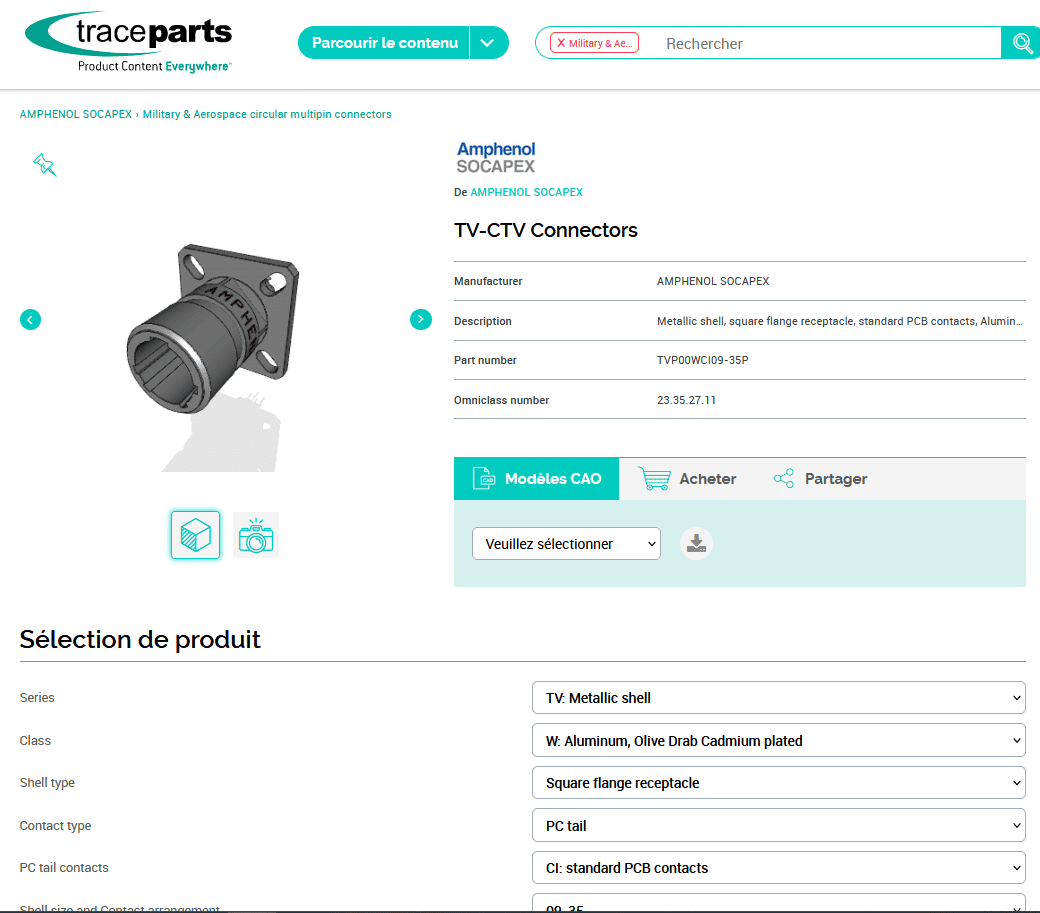Select the Modèles CAO tab
Screen dimensions: 1040x913
537,479
